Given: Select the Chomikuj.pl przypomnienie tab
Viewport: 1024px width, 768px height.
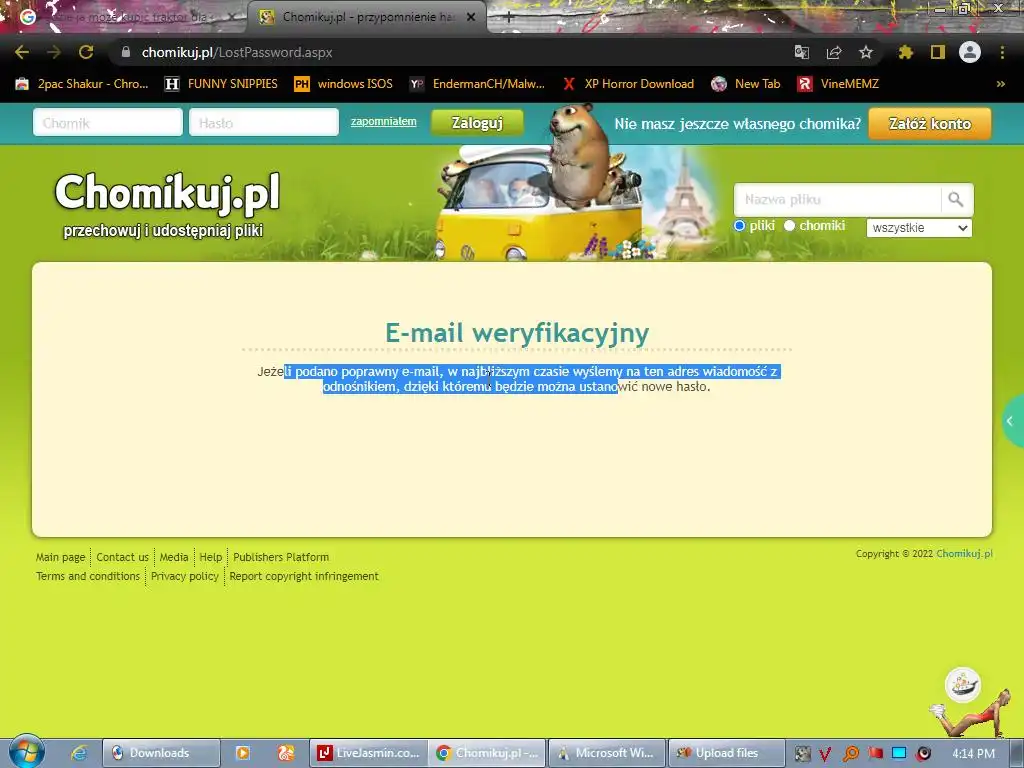Looking at the screenshot, I should click(x=367, y=17).
